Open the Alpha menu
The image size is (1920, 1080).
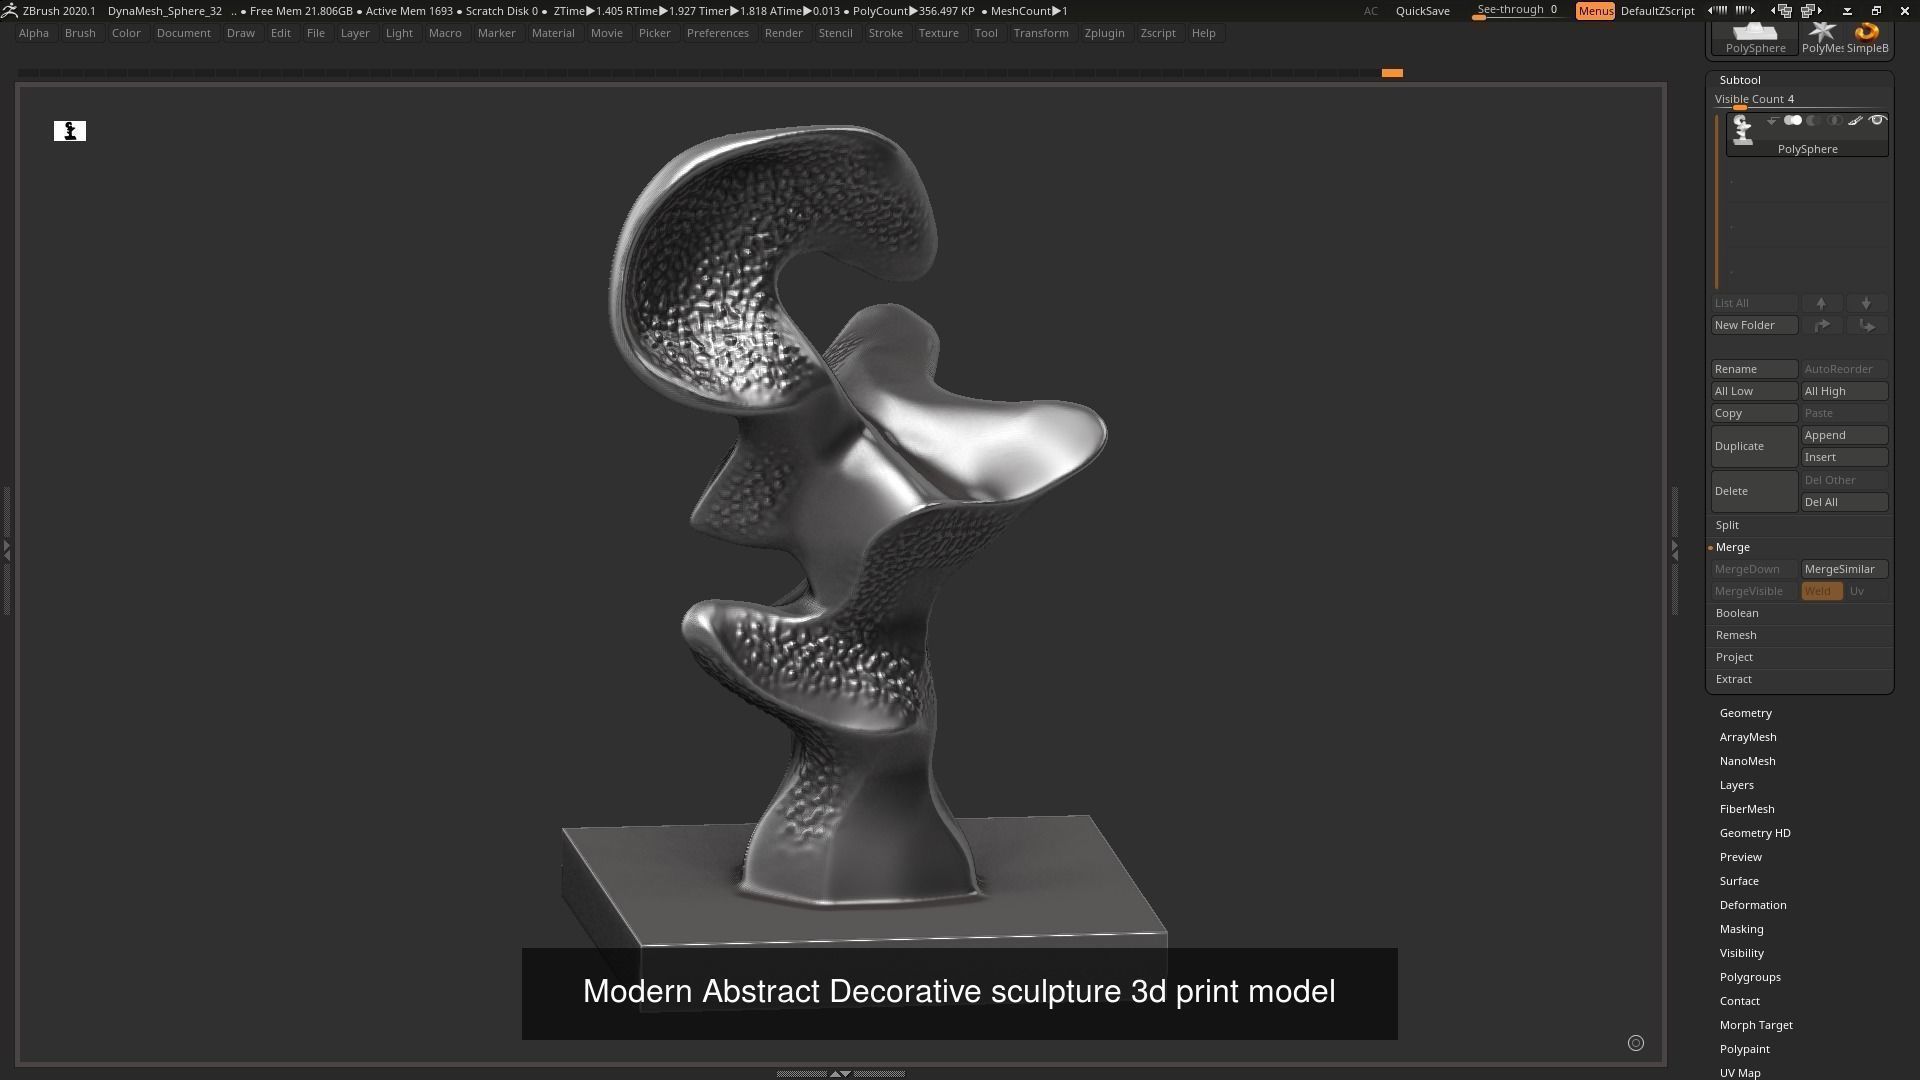[x=33, y=33]
